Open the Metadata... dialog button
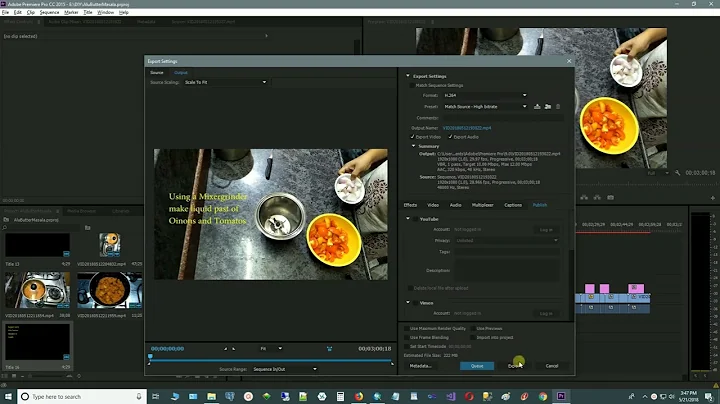Screen dimensions: 720x404 (x=420, y=366)
